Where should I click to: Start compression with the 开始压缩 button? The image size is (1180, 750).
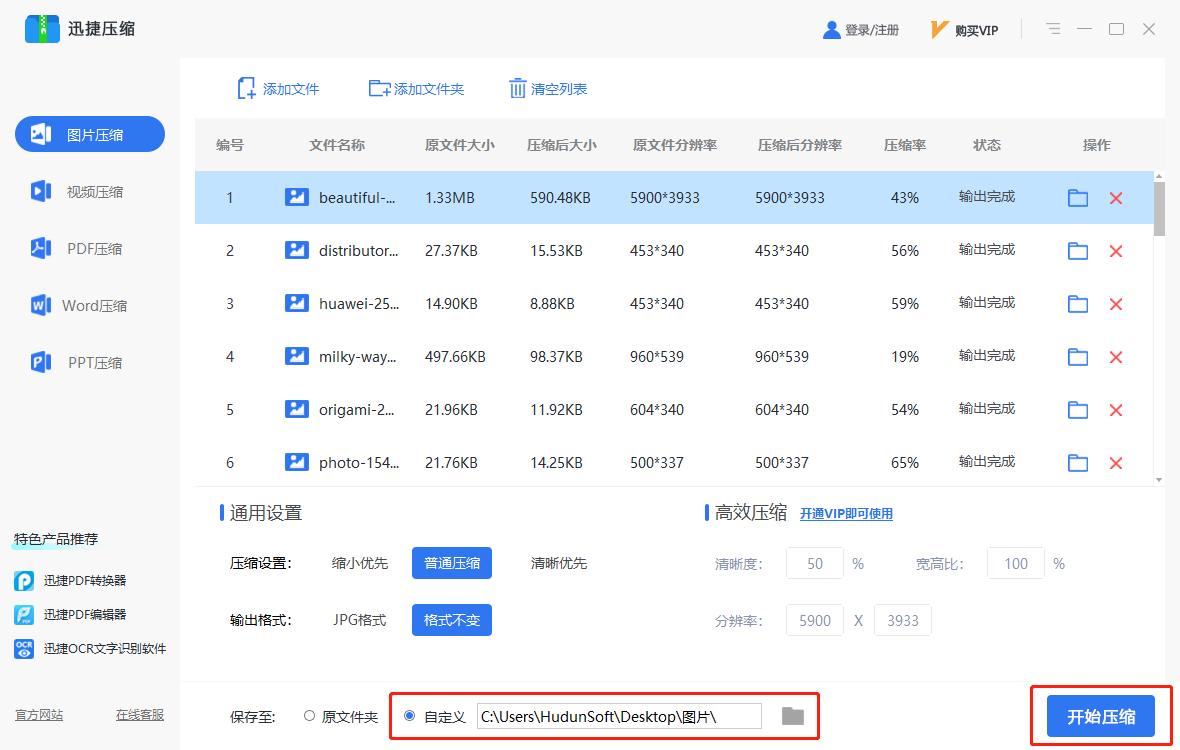tap(1101, 716)
